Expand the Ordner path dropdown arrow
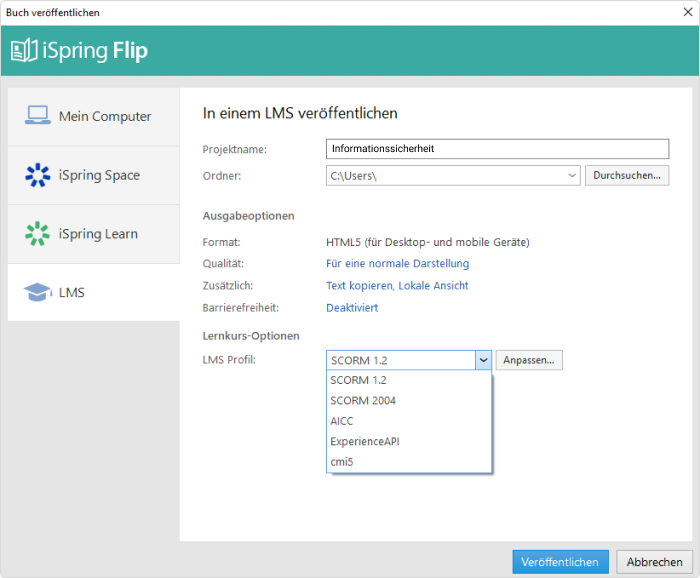 pos(571,175)
